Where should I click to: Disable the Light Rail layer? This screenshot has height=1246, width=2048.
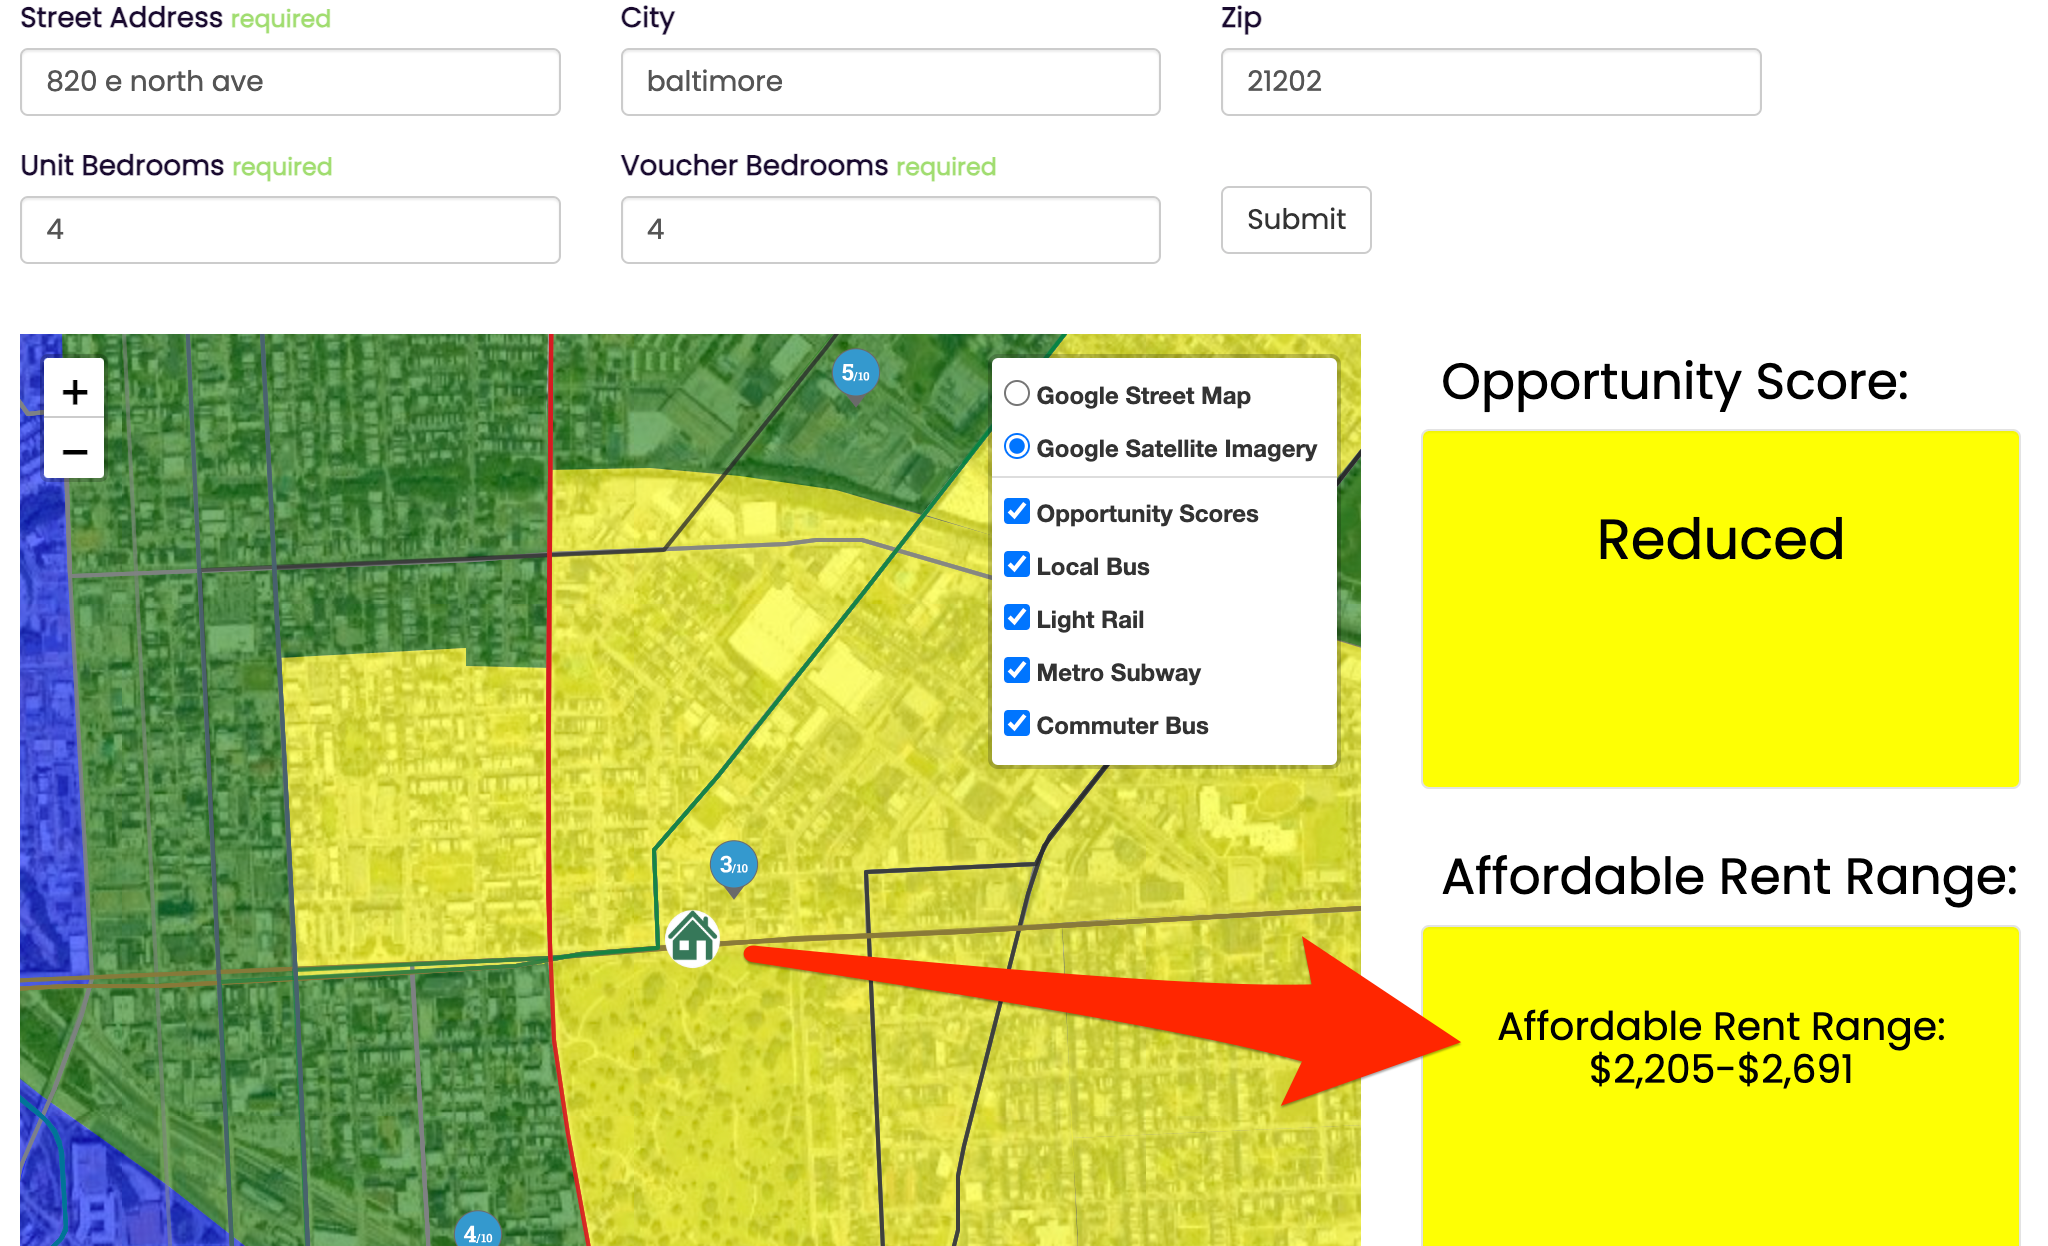tap(1017, 618)
